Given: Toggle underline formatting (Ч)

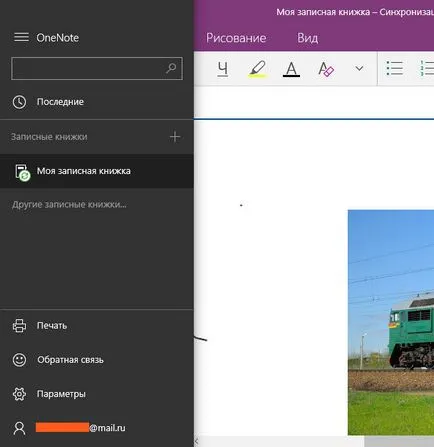Looking at the screenshot, I should 223,69.
